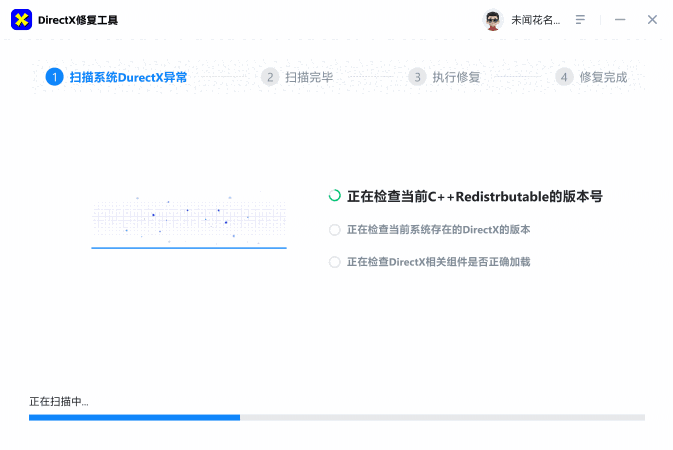Open the hamburger menu icon
The width and height of the screenshot is (673, 450).
coord(580,20)
